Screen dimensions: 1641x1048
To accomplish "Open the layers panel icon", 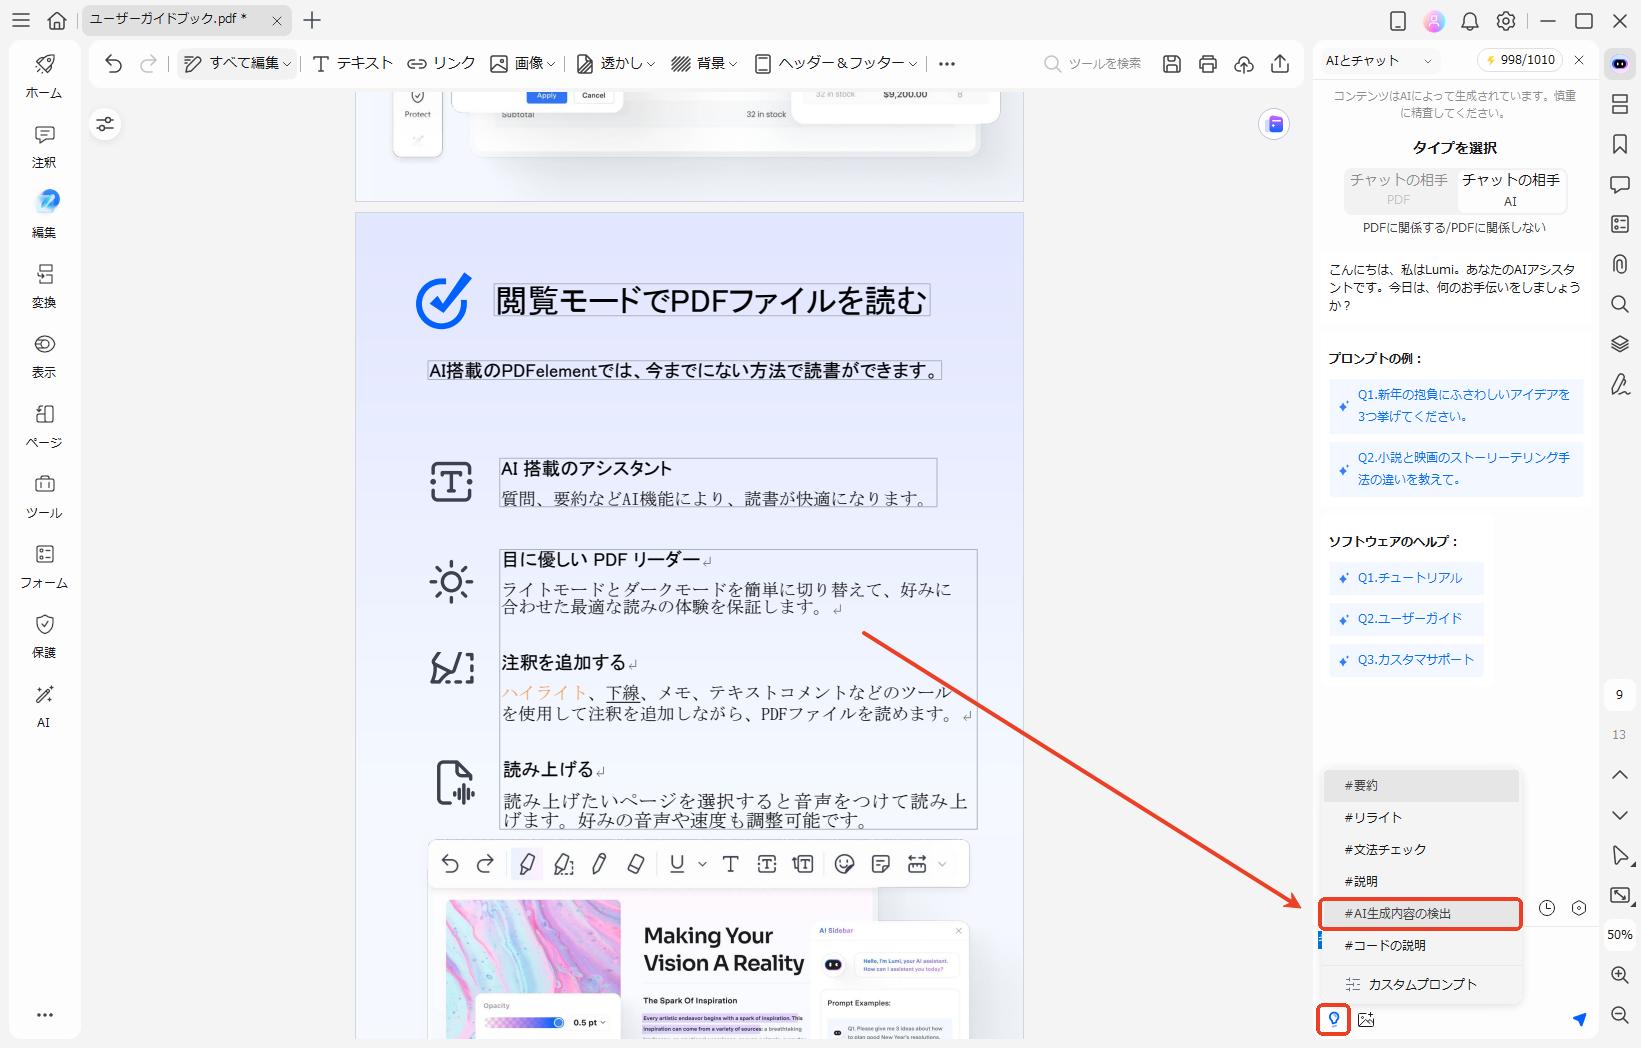I will (1619, 344).
